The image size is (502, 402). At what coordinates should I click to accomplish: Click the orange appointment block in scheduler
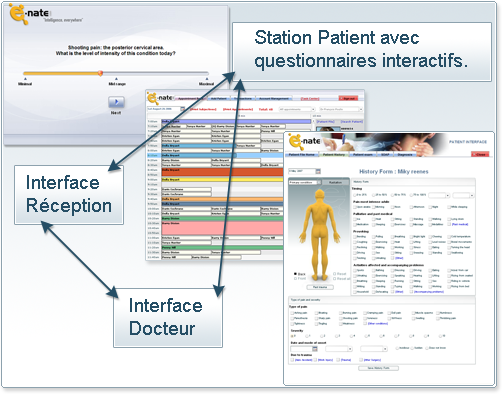pyautogui.click(x=222, y=172)
